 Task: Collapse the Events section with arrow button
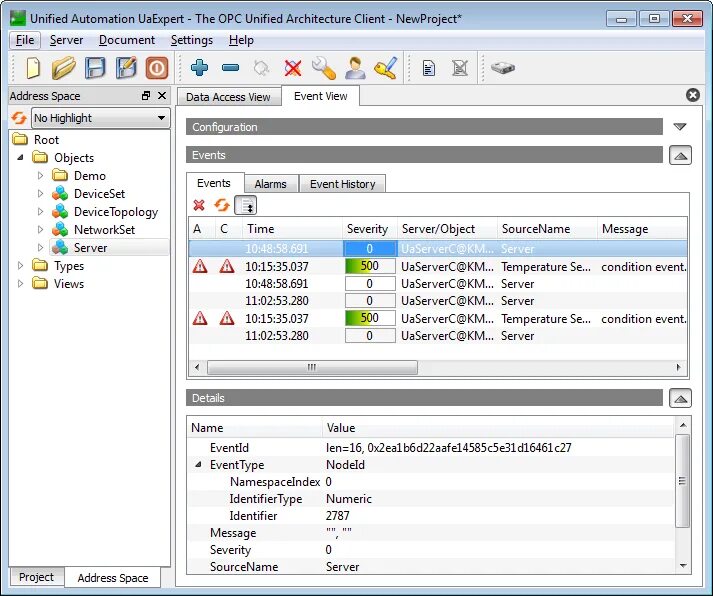(x=680, y=155)
